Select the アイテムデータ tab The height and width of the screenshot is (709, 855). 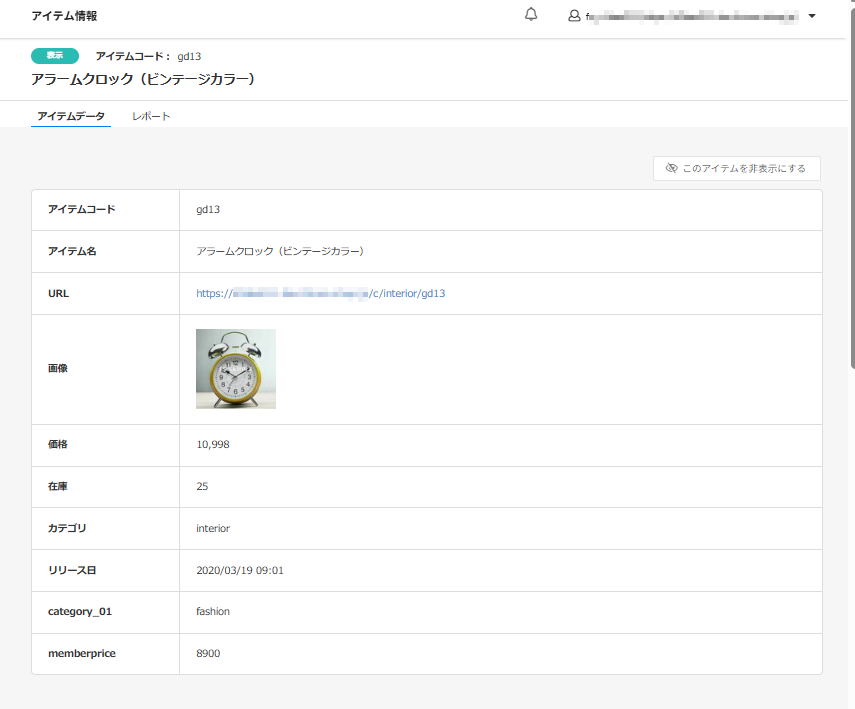coord(71,116)
